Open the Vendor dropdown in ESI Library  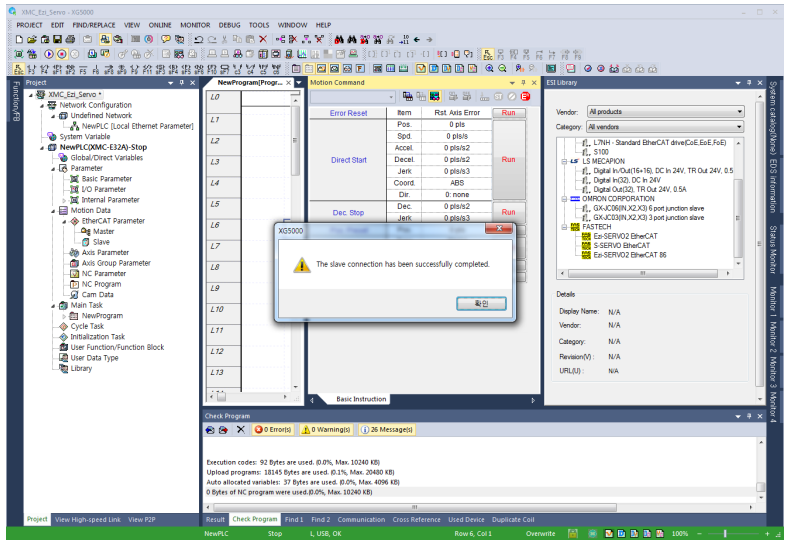(739, 112)
